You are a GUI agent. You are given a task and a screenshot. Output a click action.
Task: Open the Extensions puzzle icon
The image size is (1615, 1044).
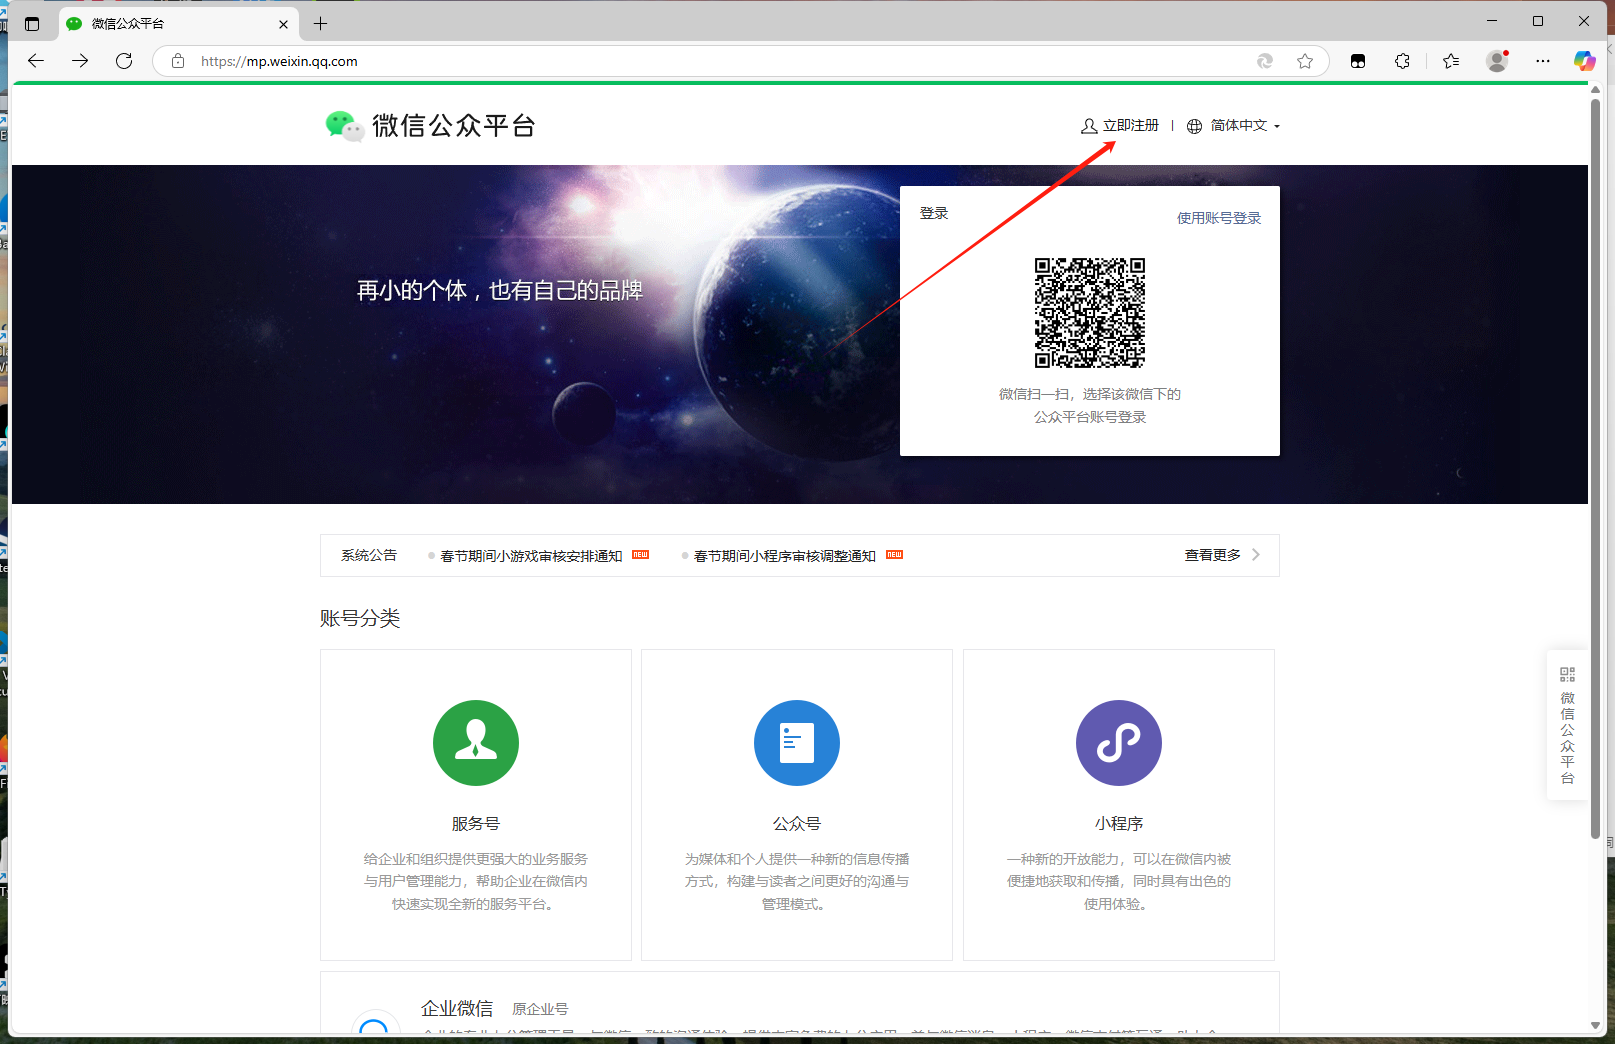coord(1402,61)
